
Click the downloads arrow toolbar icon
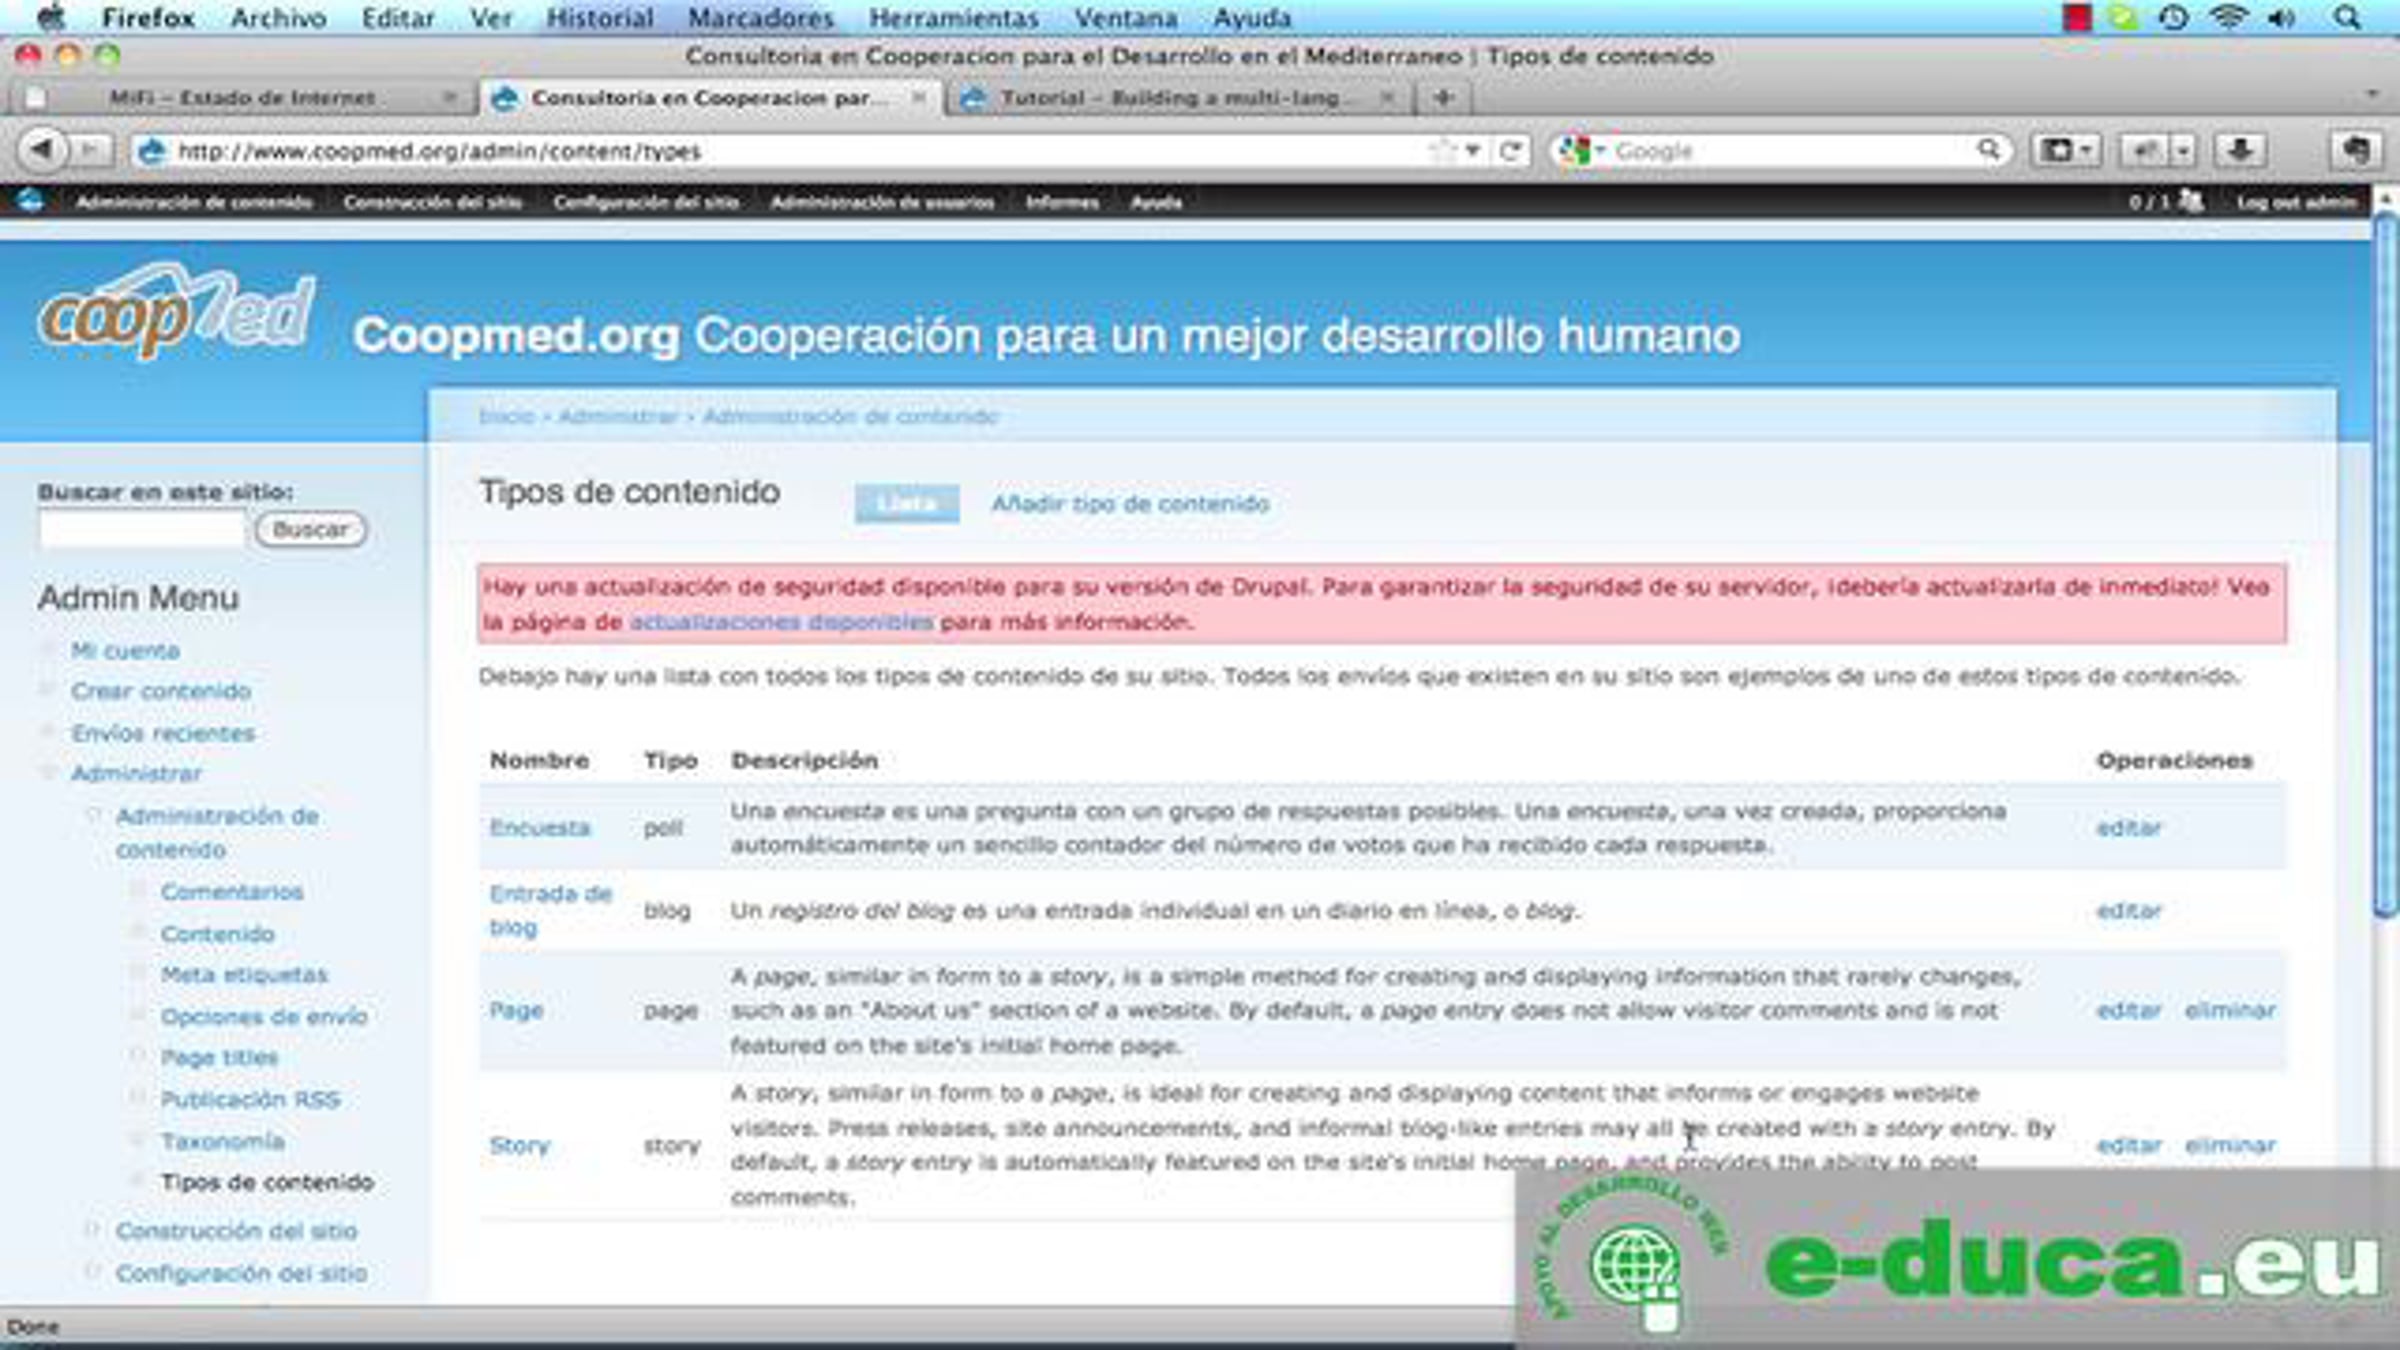[x=2239, y=151]
